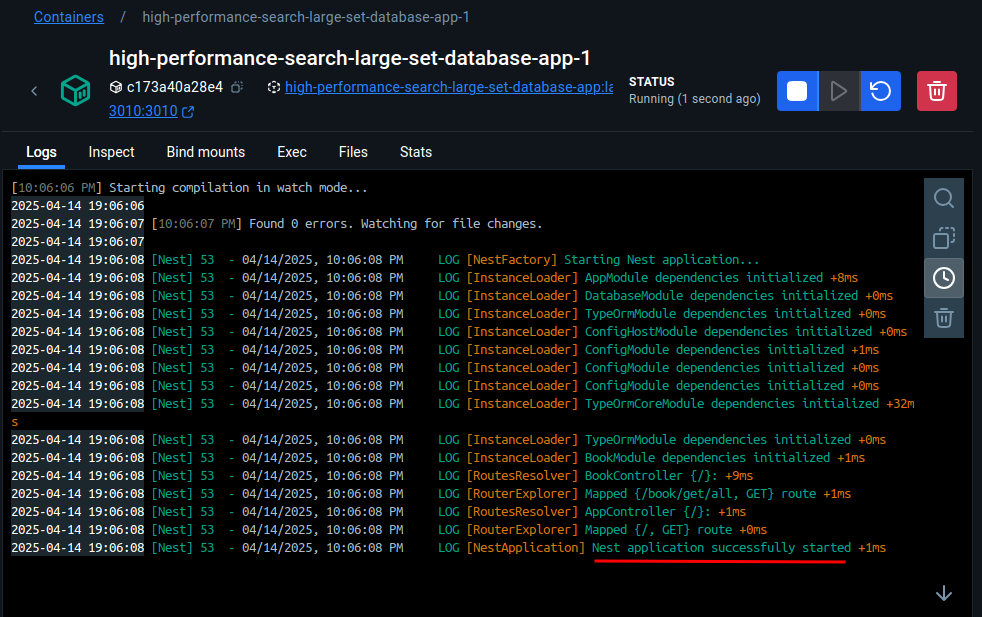
Task: Delete the container with red trash button
Action: click(x=936, y=91)
